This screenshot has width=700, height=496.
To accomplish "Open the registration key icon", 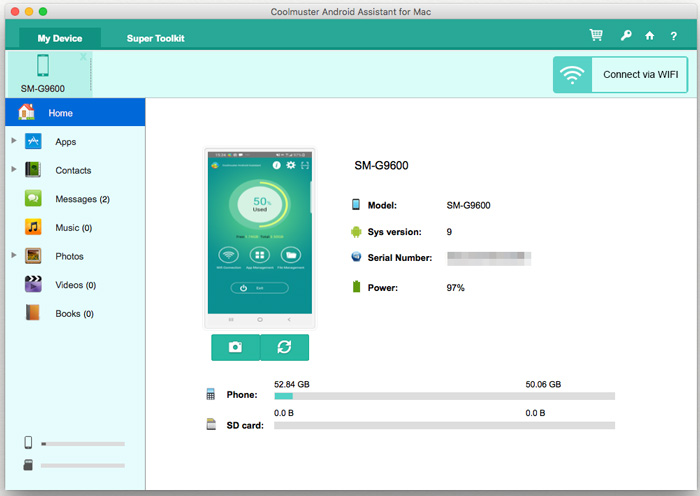I will (624, 36).
